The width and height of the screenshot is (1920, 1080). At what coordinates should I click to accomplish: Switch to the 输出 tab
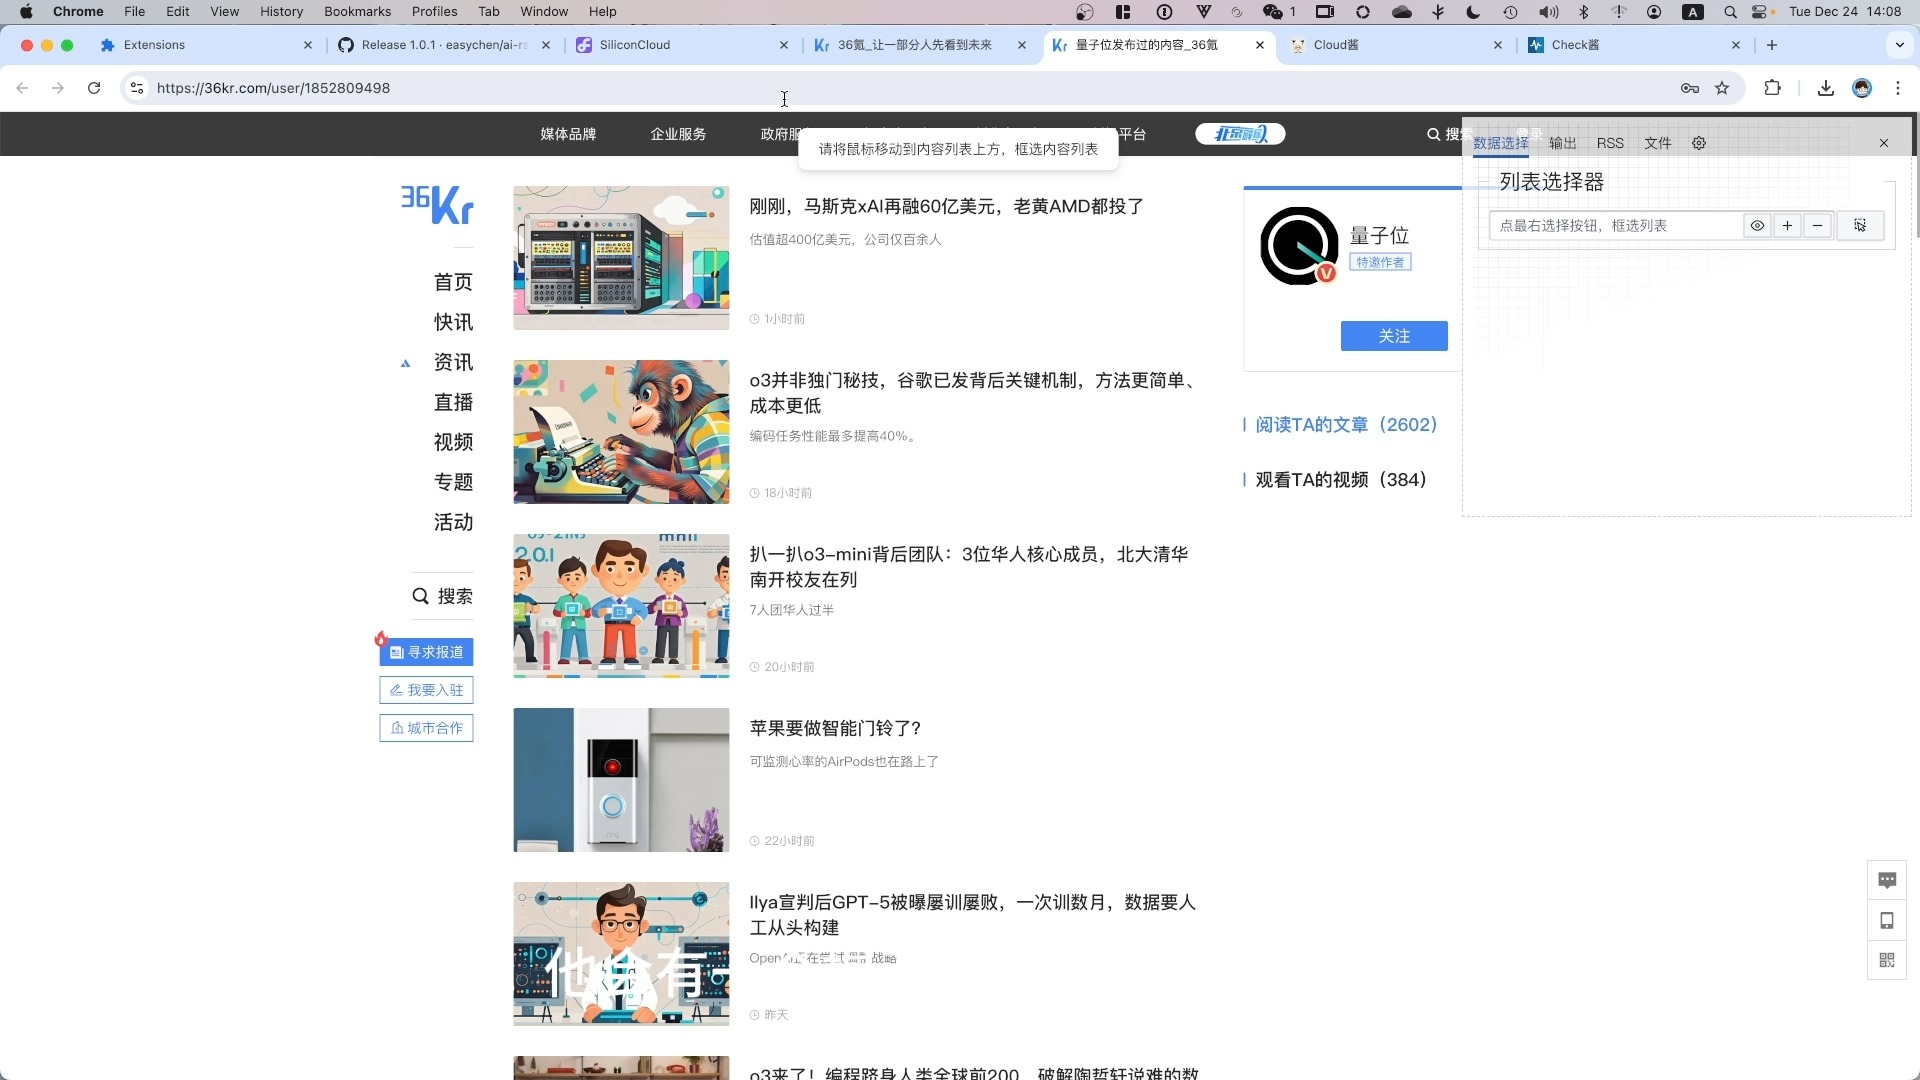[x=1563, y=143]
